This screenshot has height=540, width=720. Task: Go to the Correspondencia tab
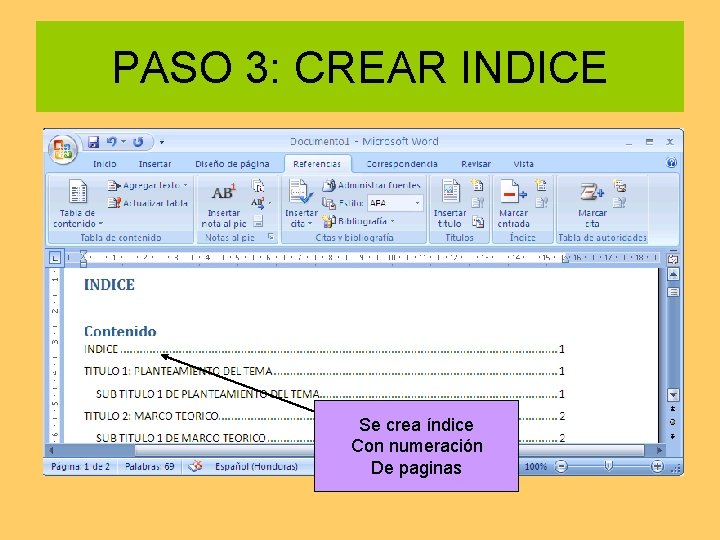click(x=402, y=164)
